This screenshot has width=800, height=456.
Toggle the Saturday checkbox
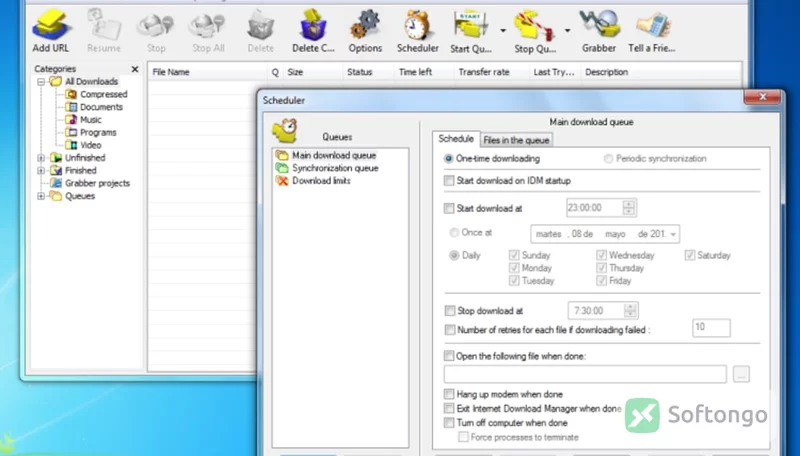[690, 255]
